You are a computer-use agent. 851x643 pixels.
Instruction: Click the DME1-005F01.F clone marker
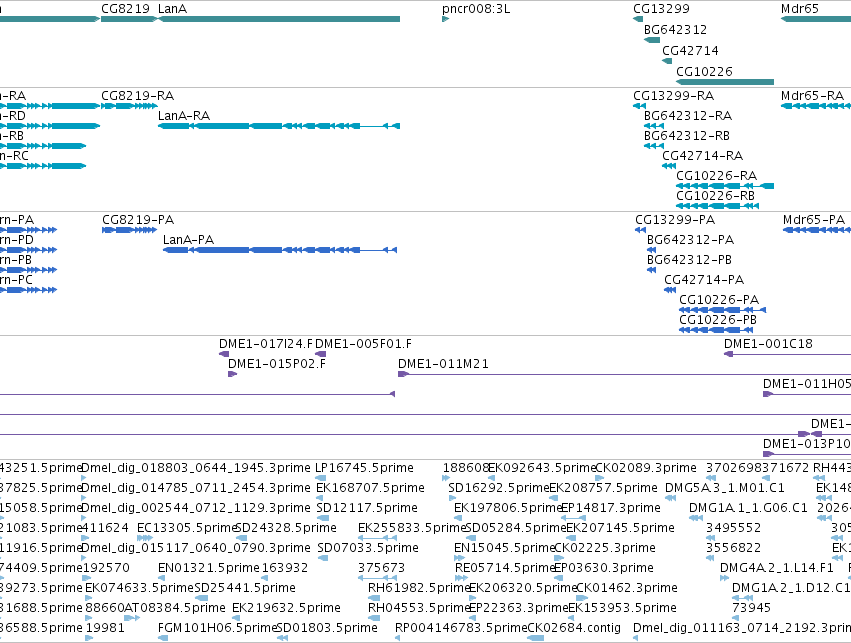[320, 354]
